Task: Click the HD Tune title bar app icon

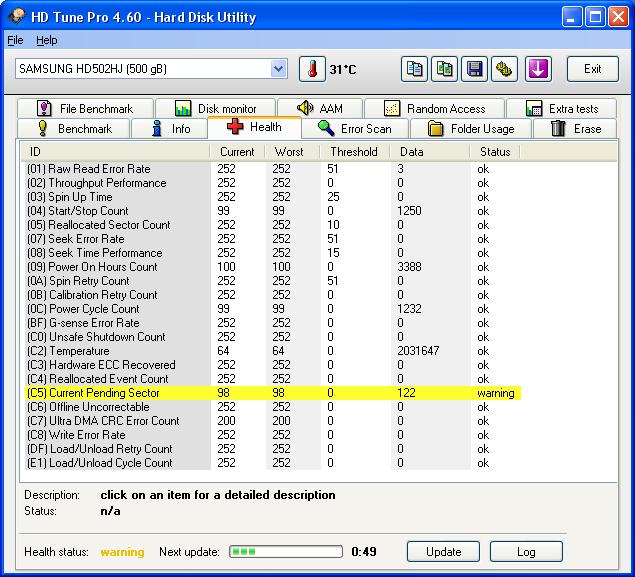Action: (x=17, y=17)
